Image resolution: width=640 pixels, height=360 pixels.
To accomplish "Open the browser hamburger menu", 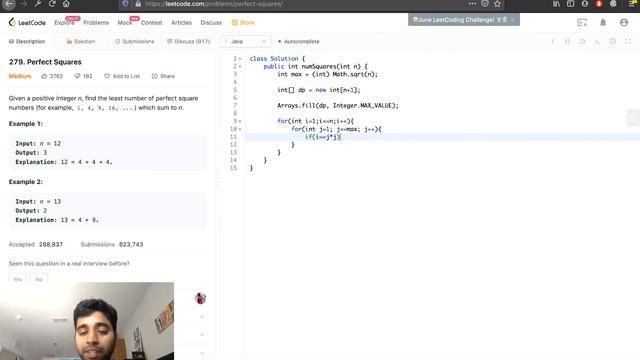I will 632,4.
